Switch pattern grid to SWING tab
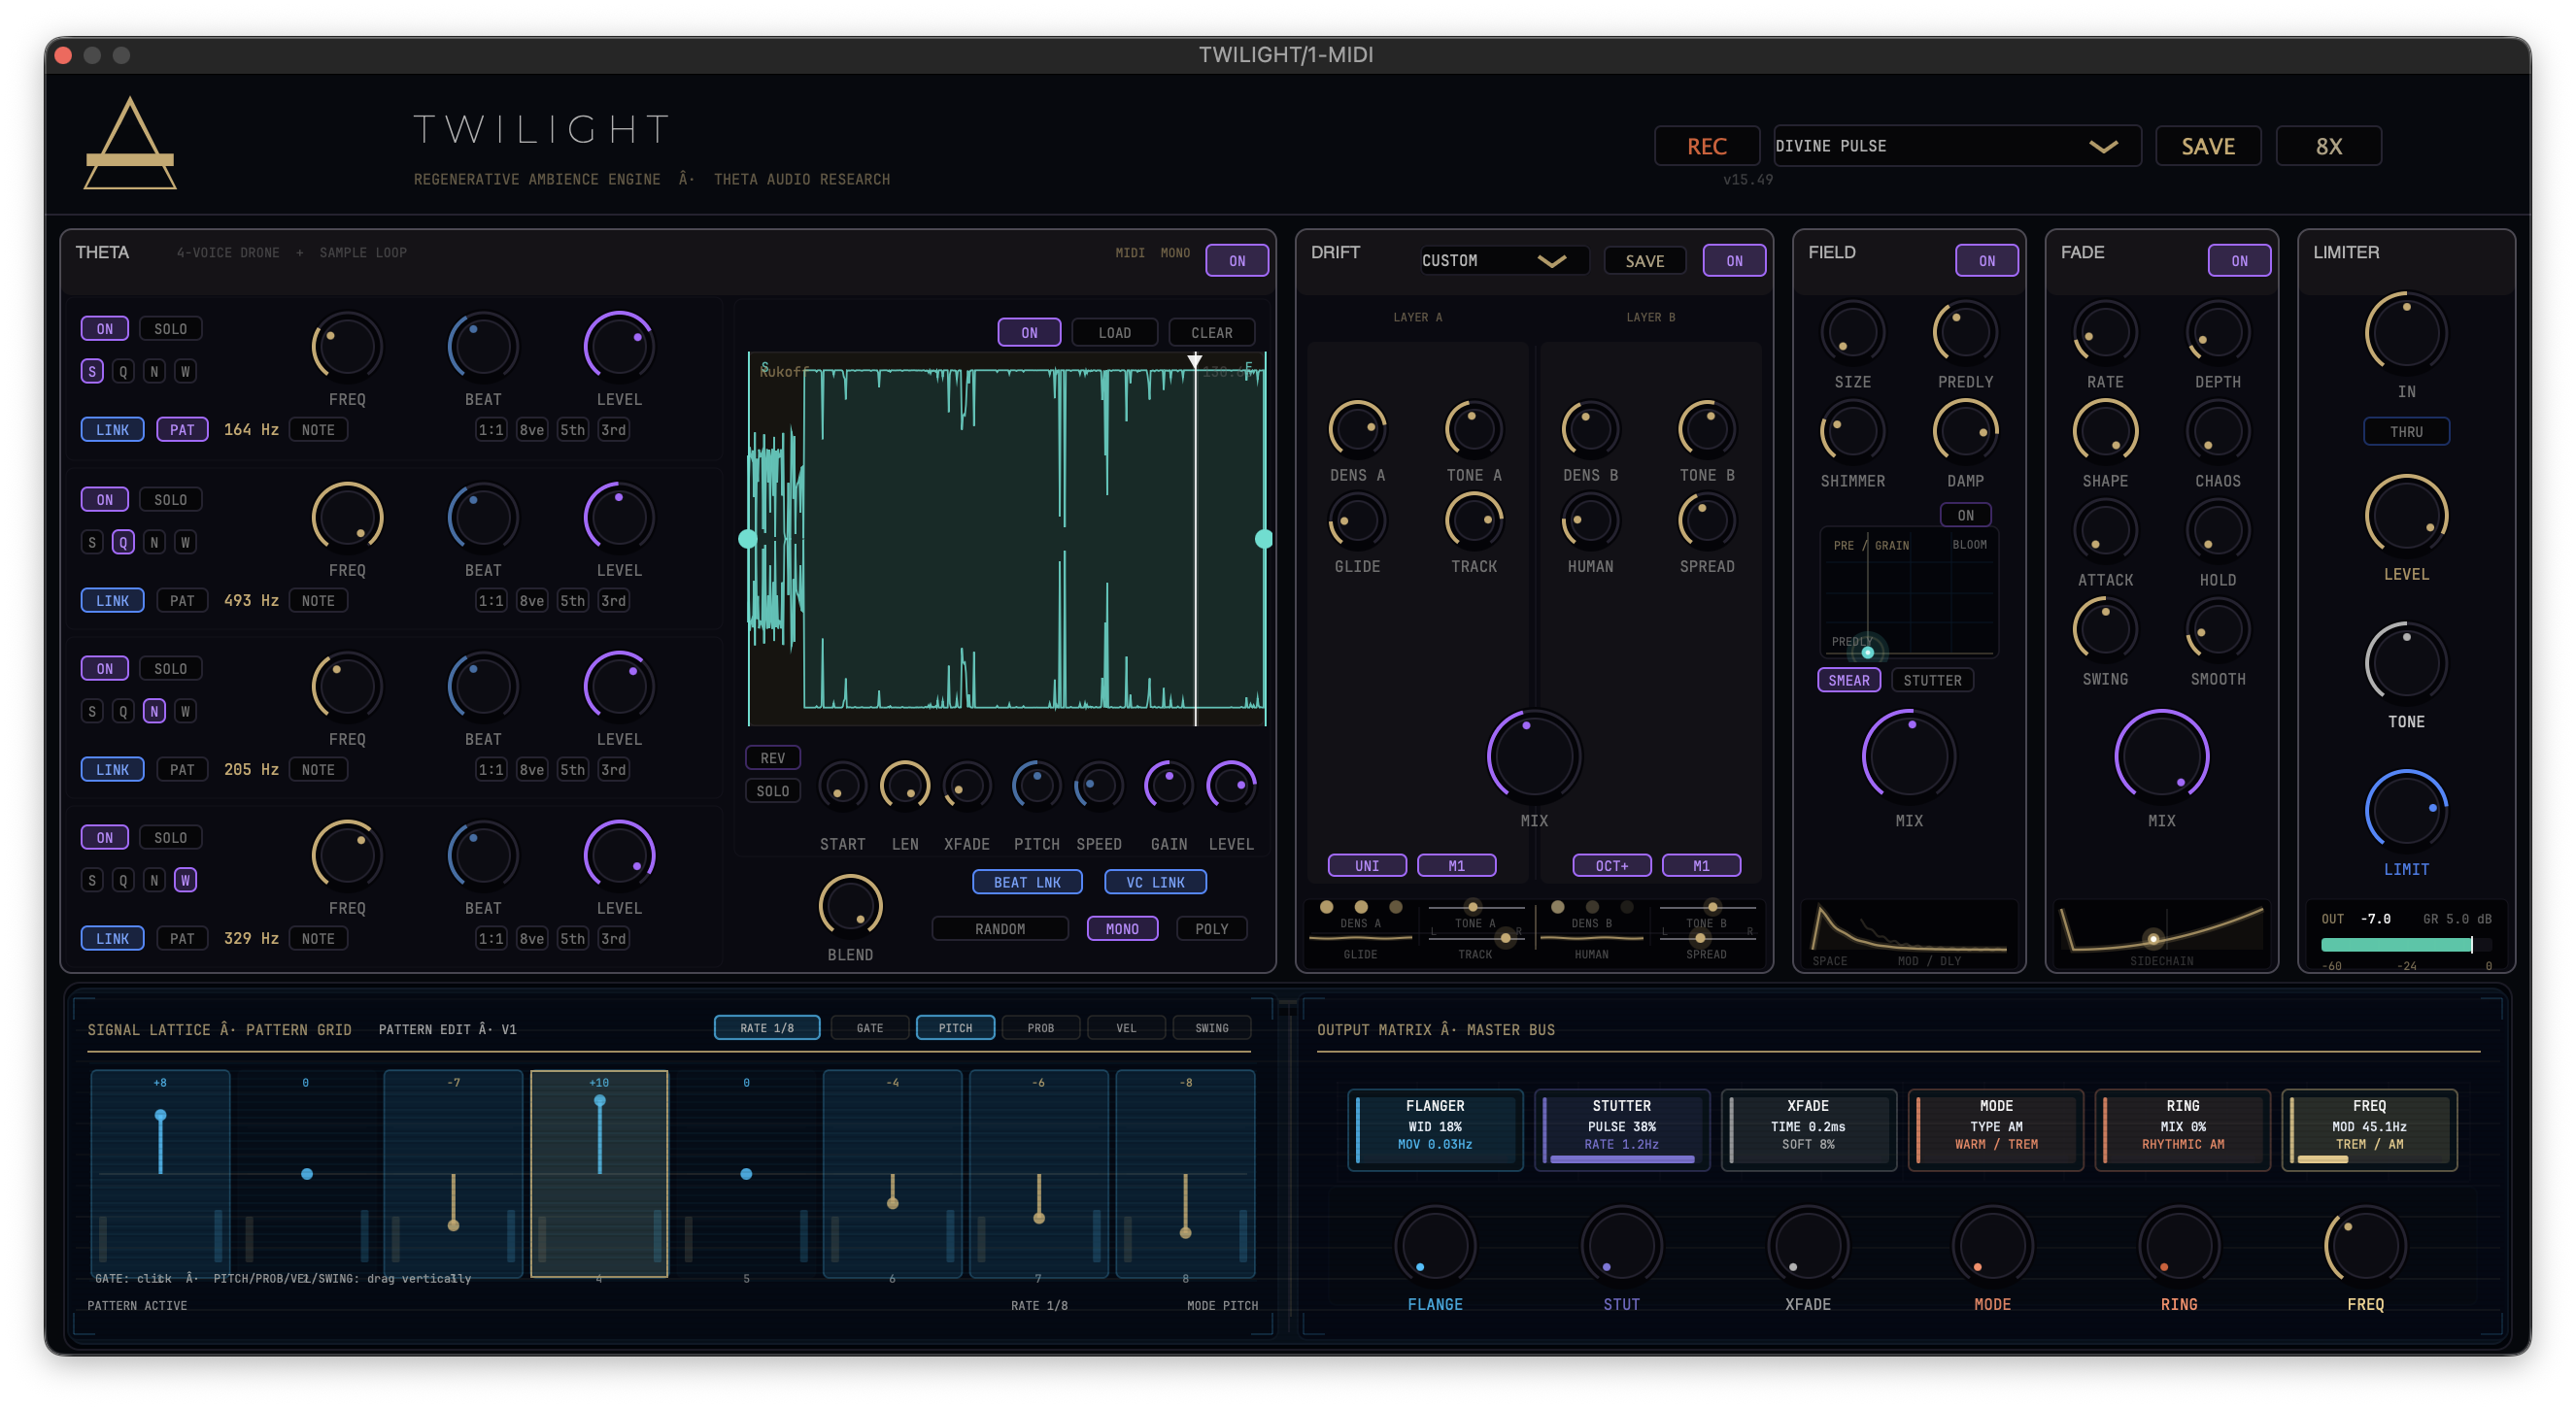 [x=1211, y=1028]
